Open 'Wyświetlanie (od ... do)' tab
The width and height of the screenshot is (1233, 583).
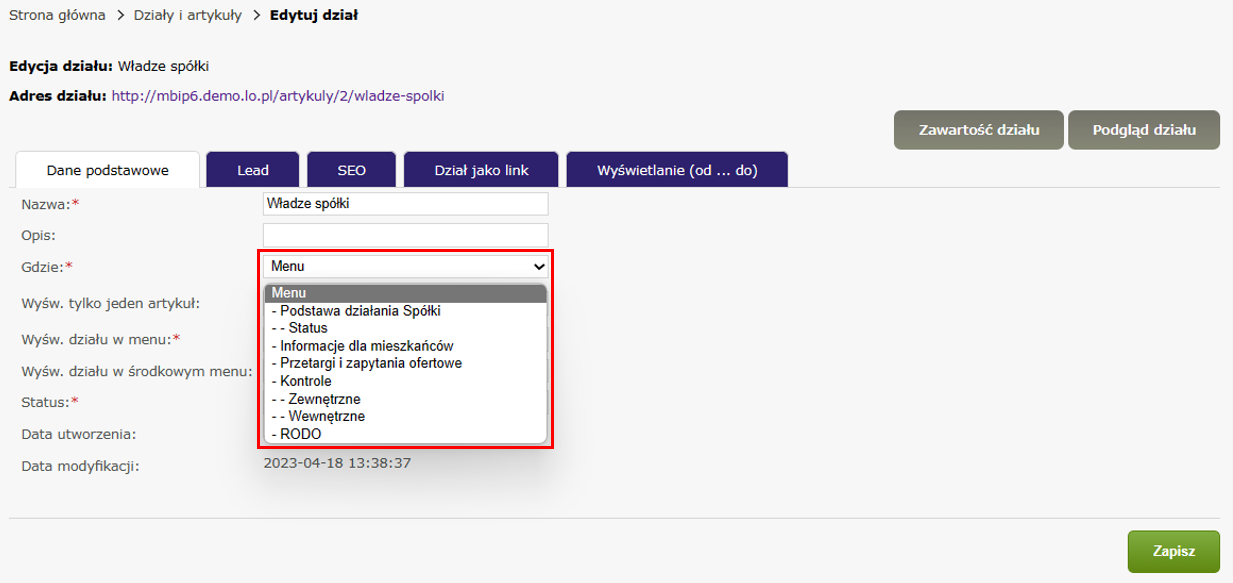(677, 170)
